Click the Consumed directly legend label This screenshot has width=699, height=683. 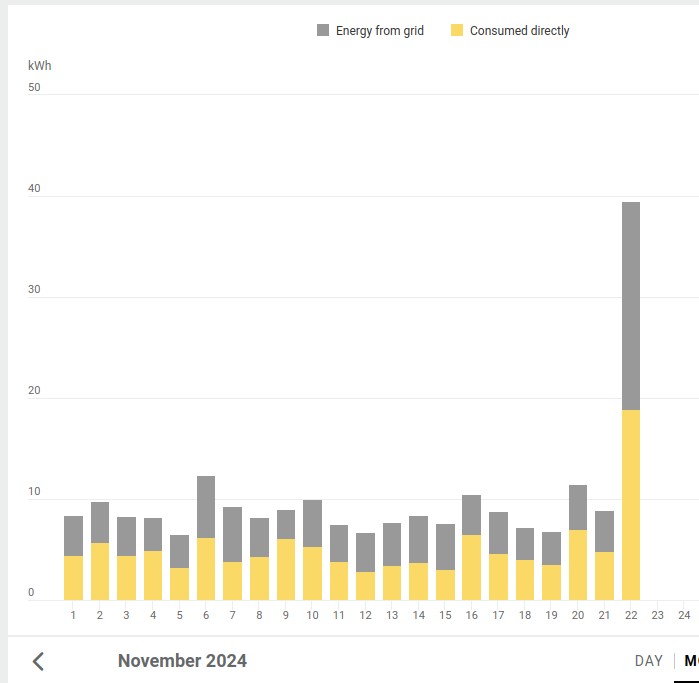tap(519, 31)
